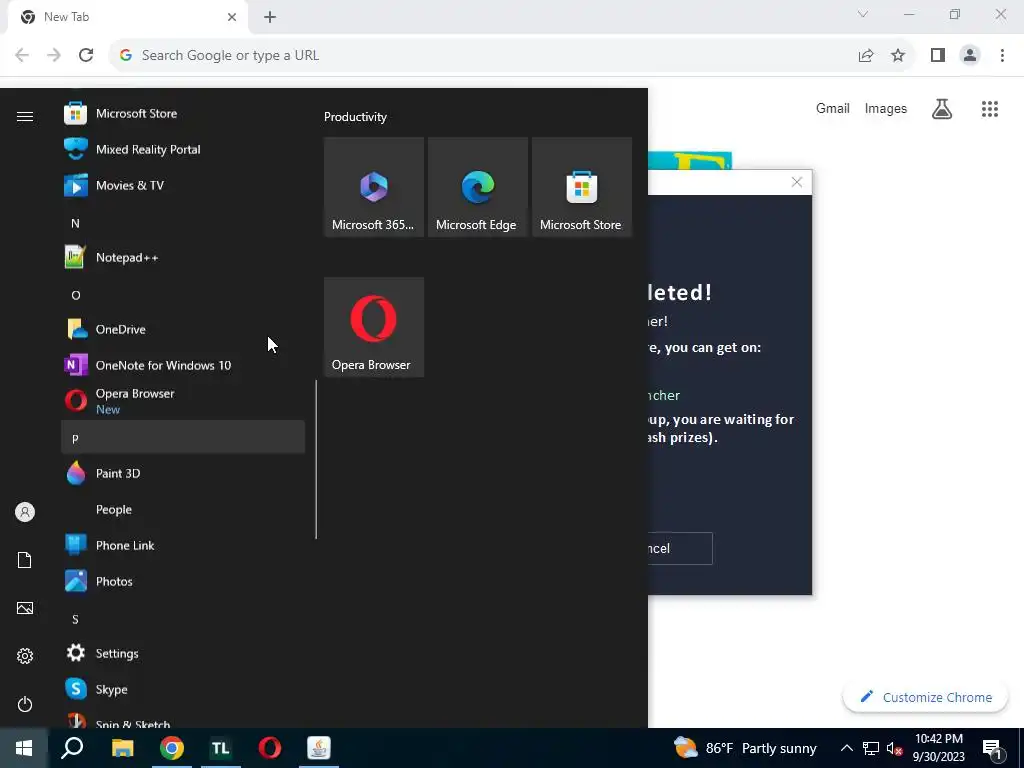
Task: Launch Mixed Reality Portal
Action: click(183, 150)
